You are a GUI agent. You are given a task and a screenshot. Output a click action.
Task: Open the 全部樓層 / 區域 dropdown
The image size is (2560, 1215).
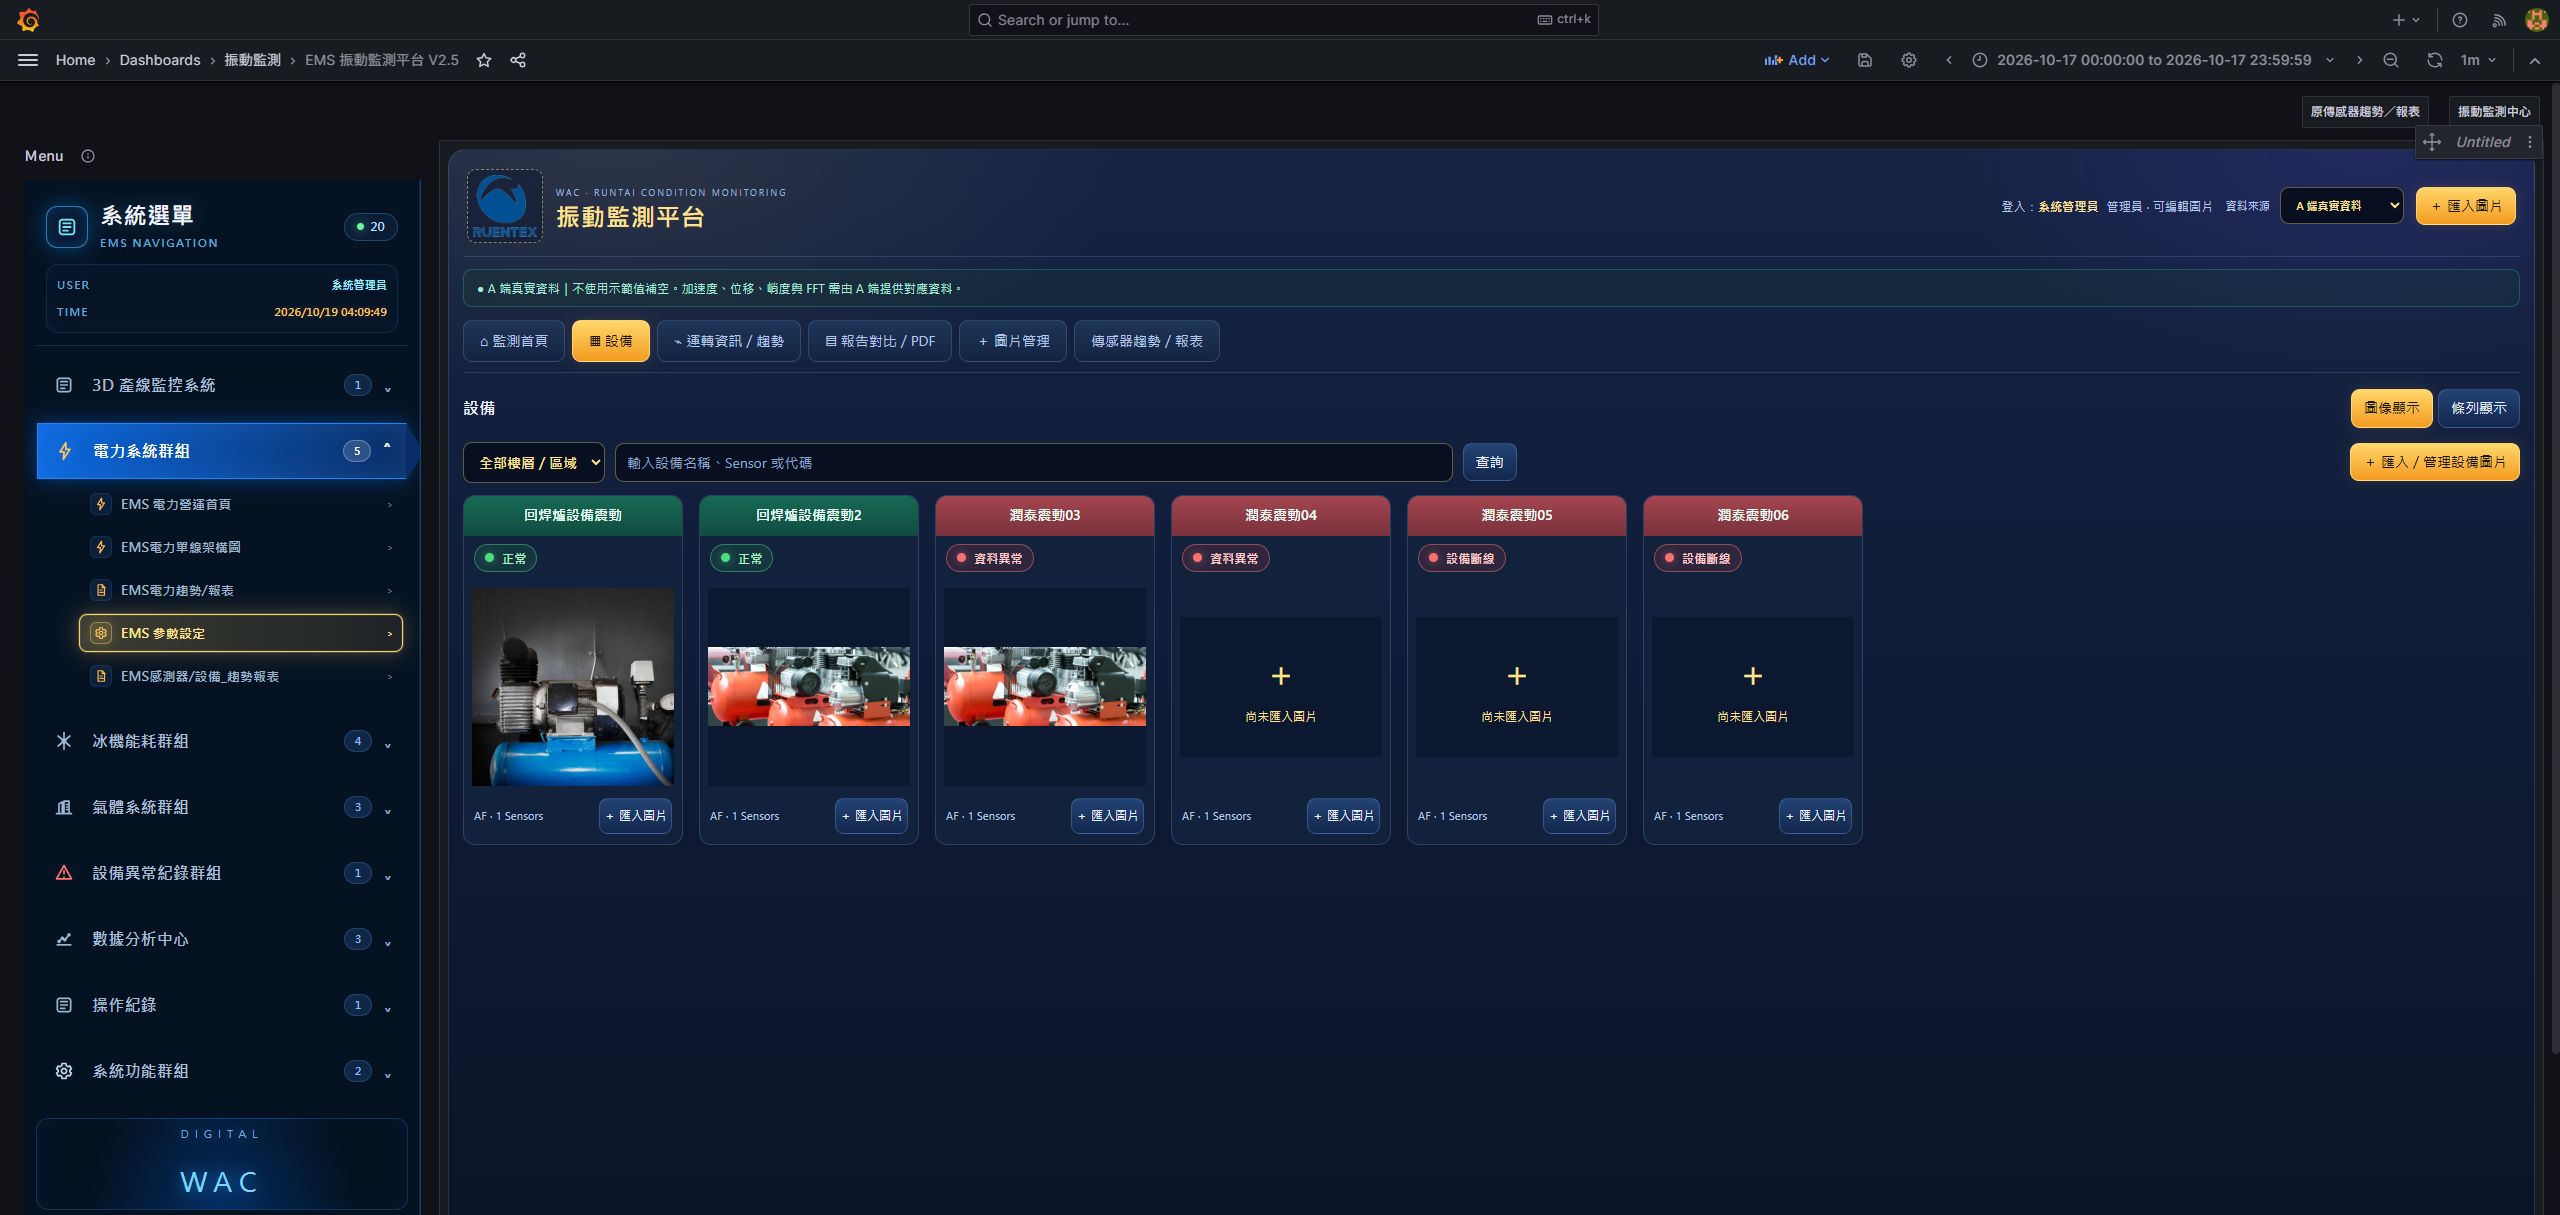(534, 463)
